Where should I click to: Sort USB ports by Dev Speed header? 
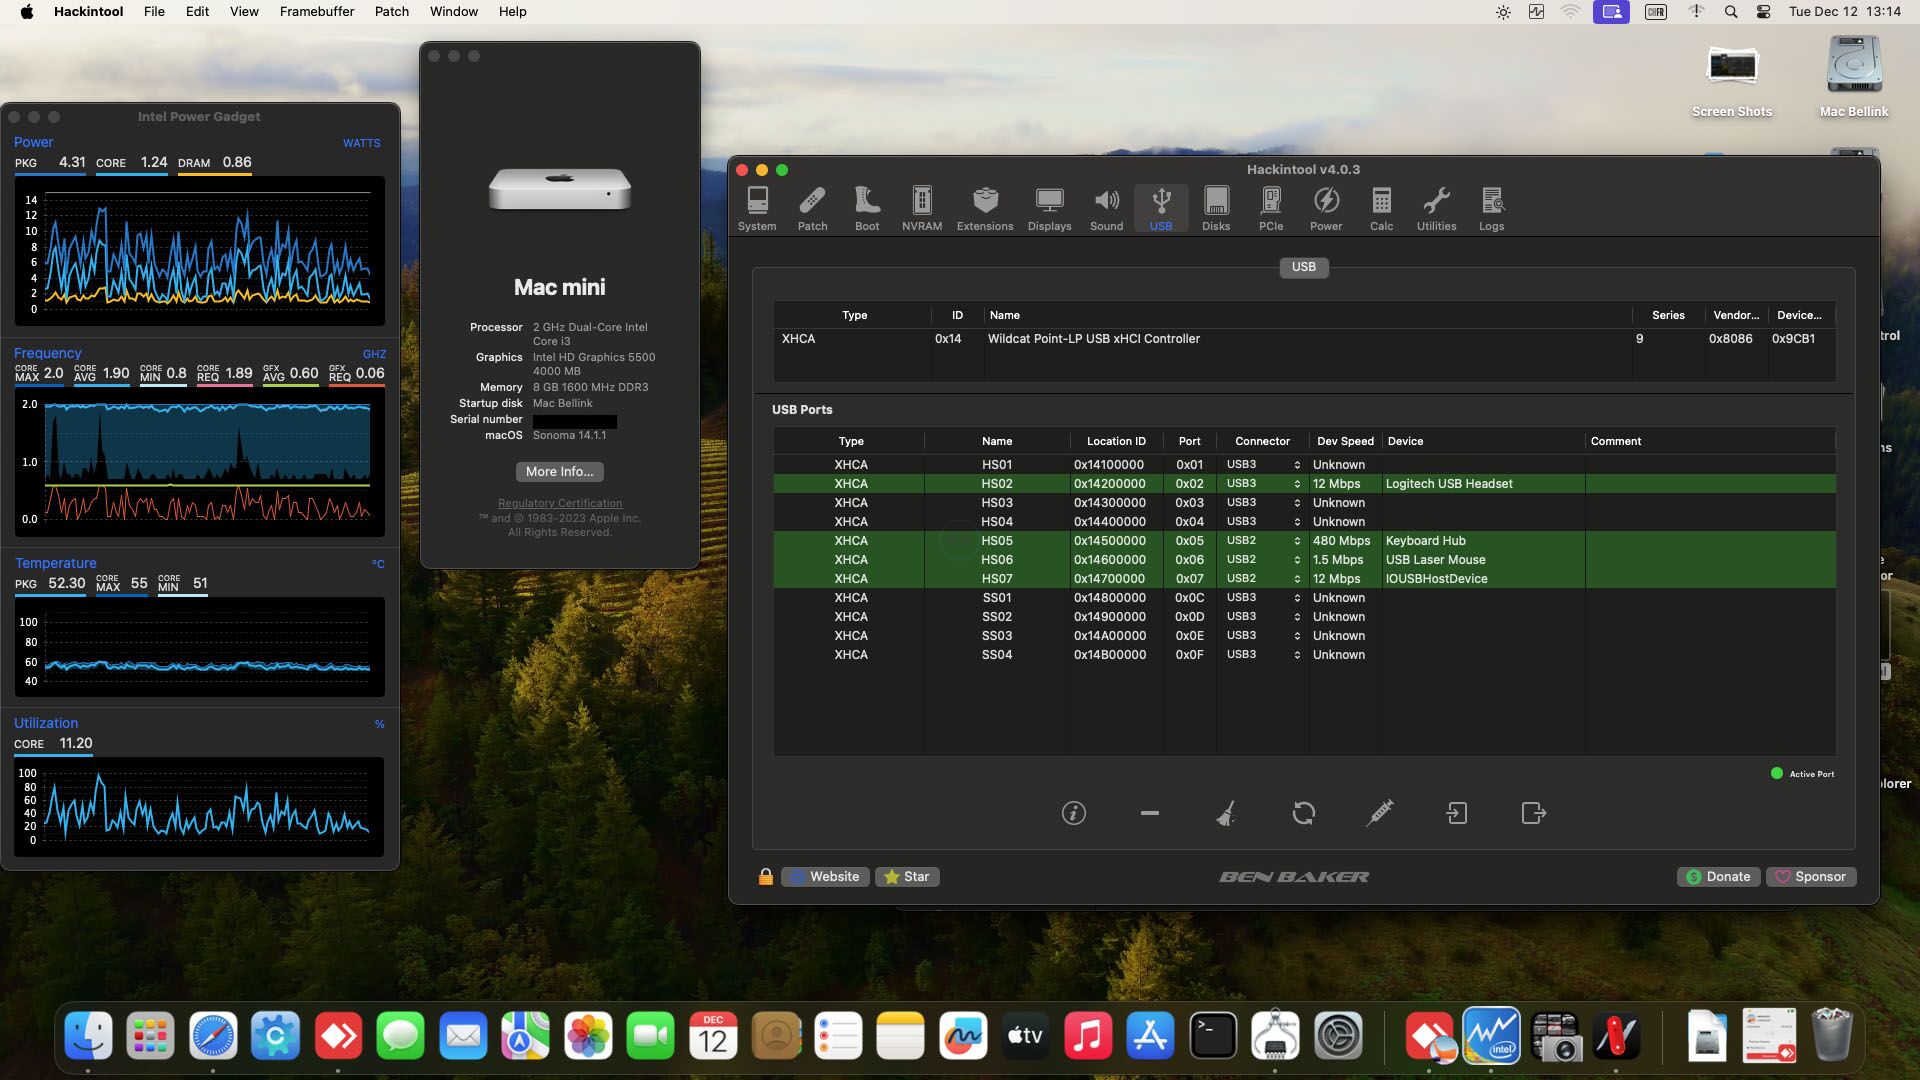click(x=1345, y=441)
